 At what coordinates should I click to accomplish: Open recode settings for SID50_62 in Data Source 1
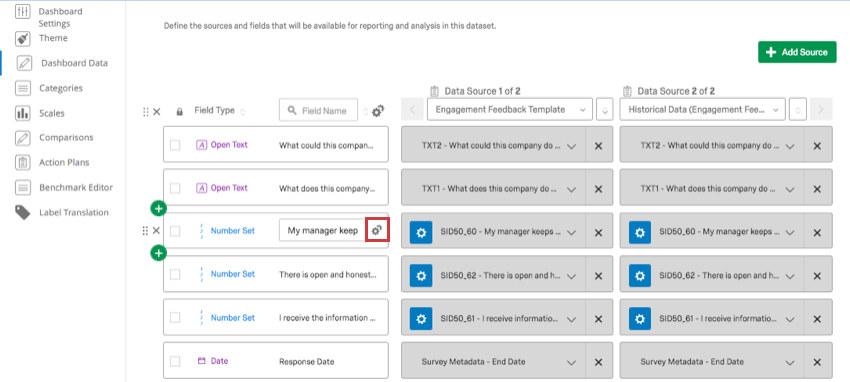pos(421,275)
